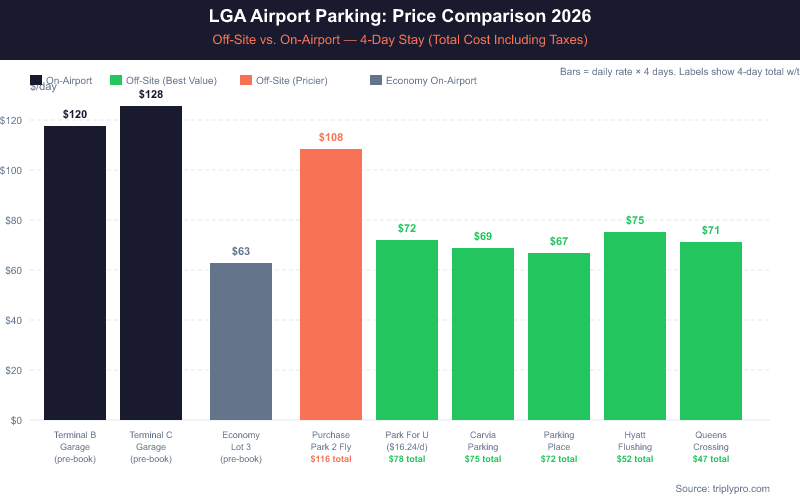Click the Hyatt Flushing bar

click(635, 325)
